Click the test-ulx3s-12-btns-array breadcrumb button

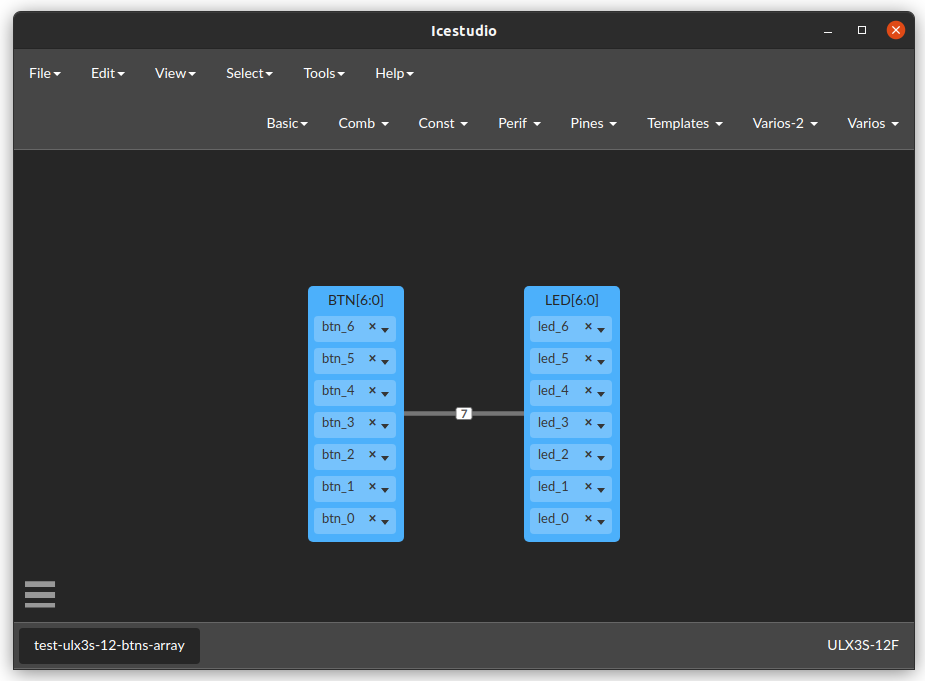[x=108, y=645]
